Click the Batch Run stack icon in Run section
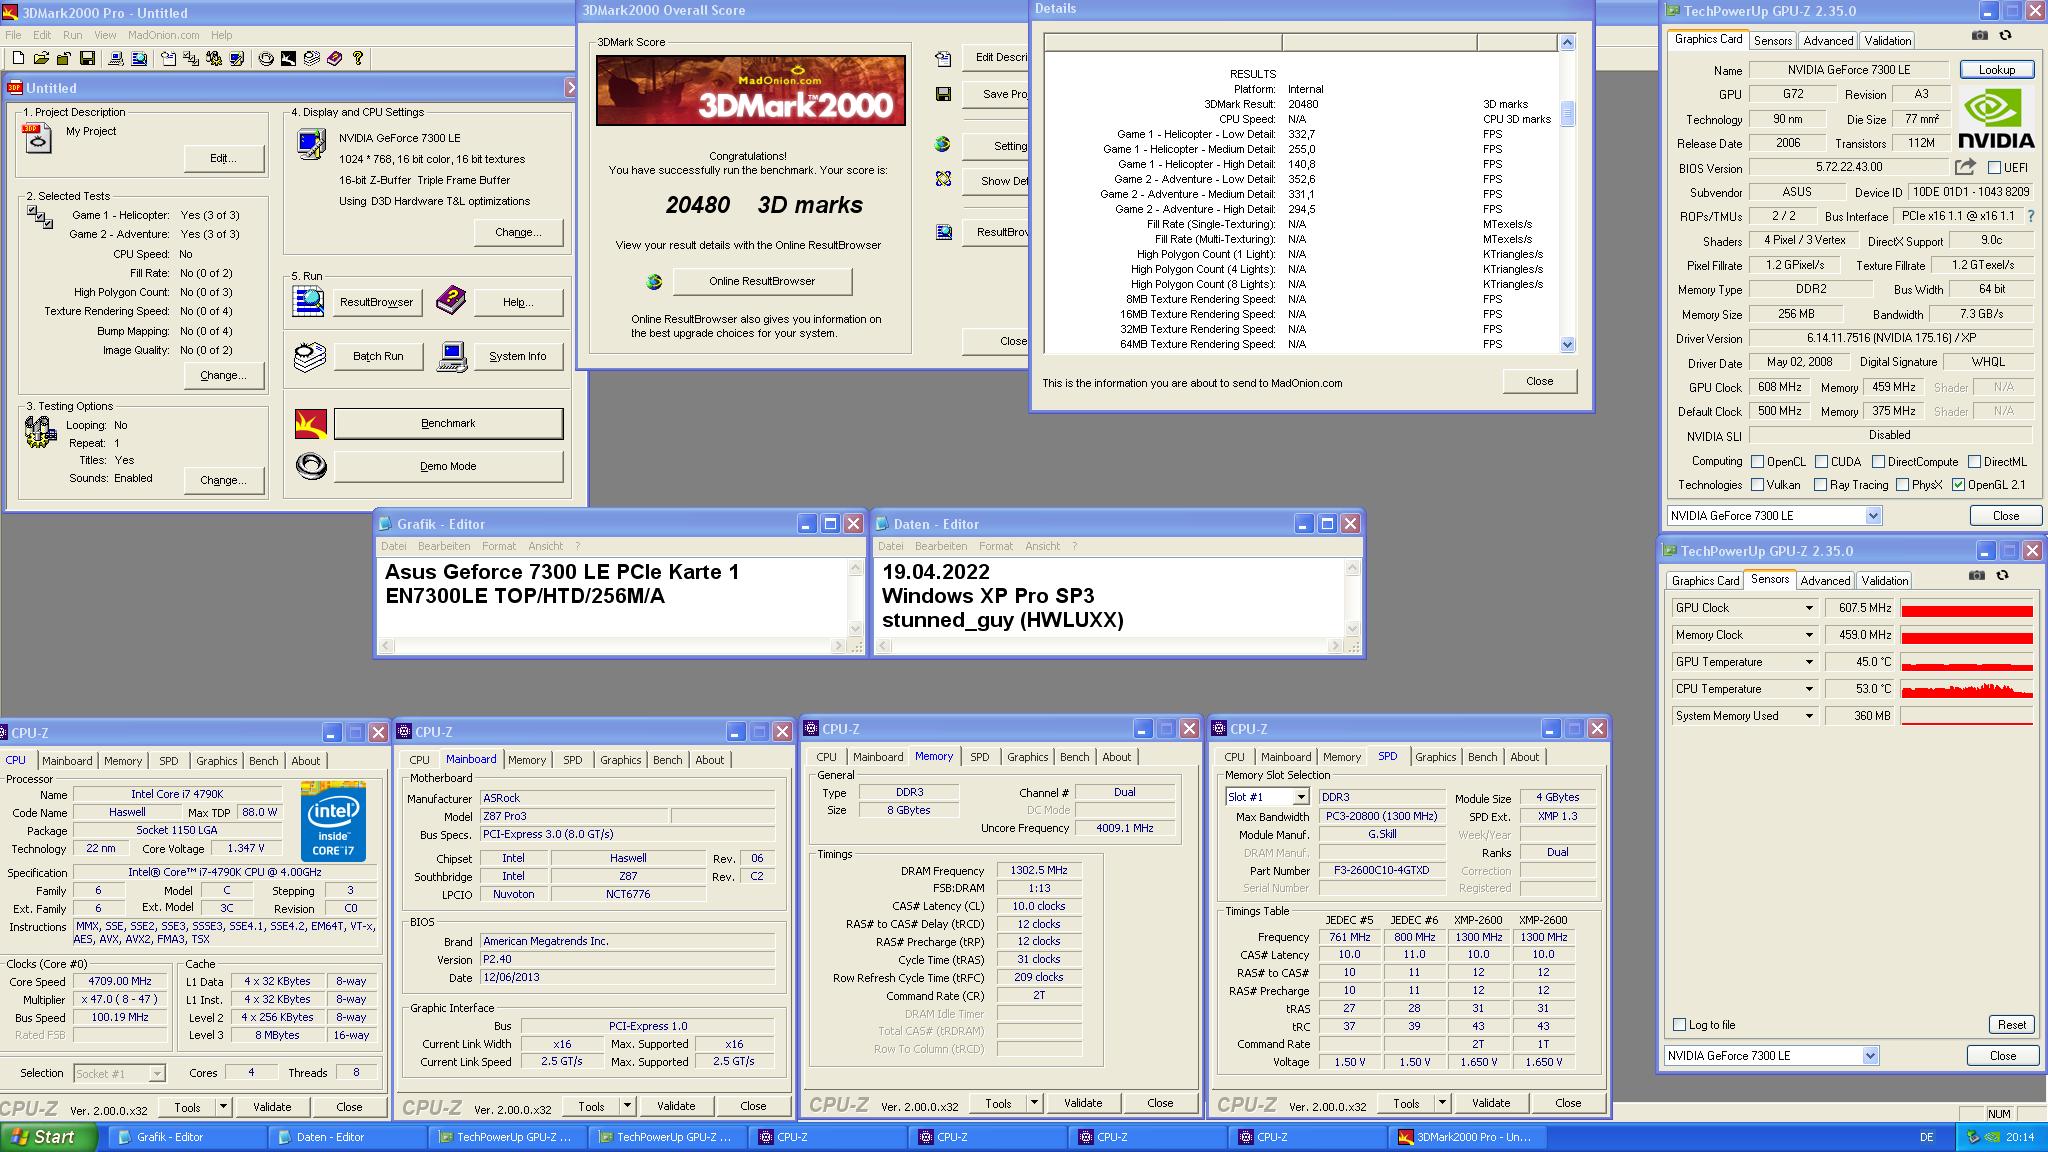The width and height of the screenshot is (2048, 1152). pyautogui.click(x=311, y=356)
